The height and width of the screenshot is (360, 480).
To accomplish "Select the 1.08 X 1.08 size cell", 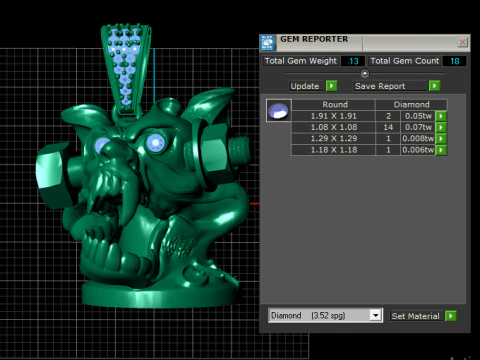I will (x=333, y=127).
